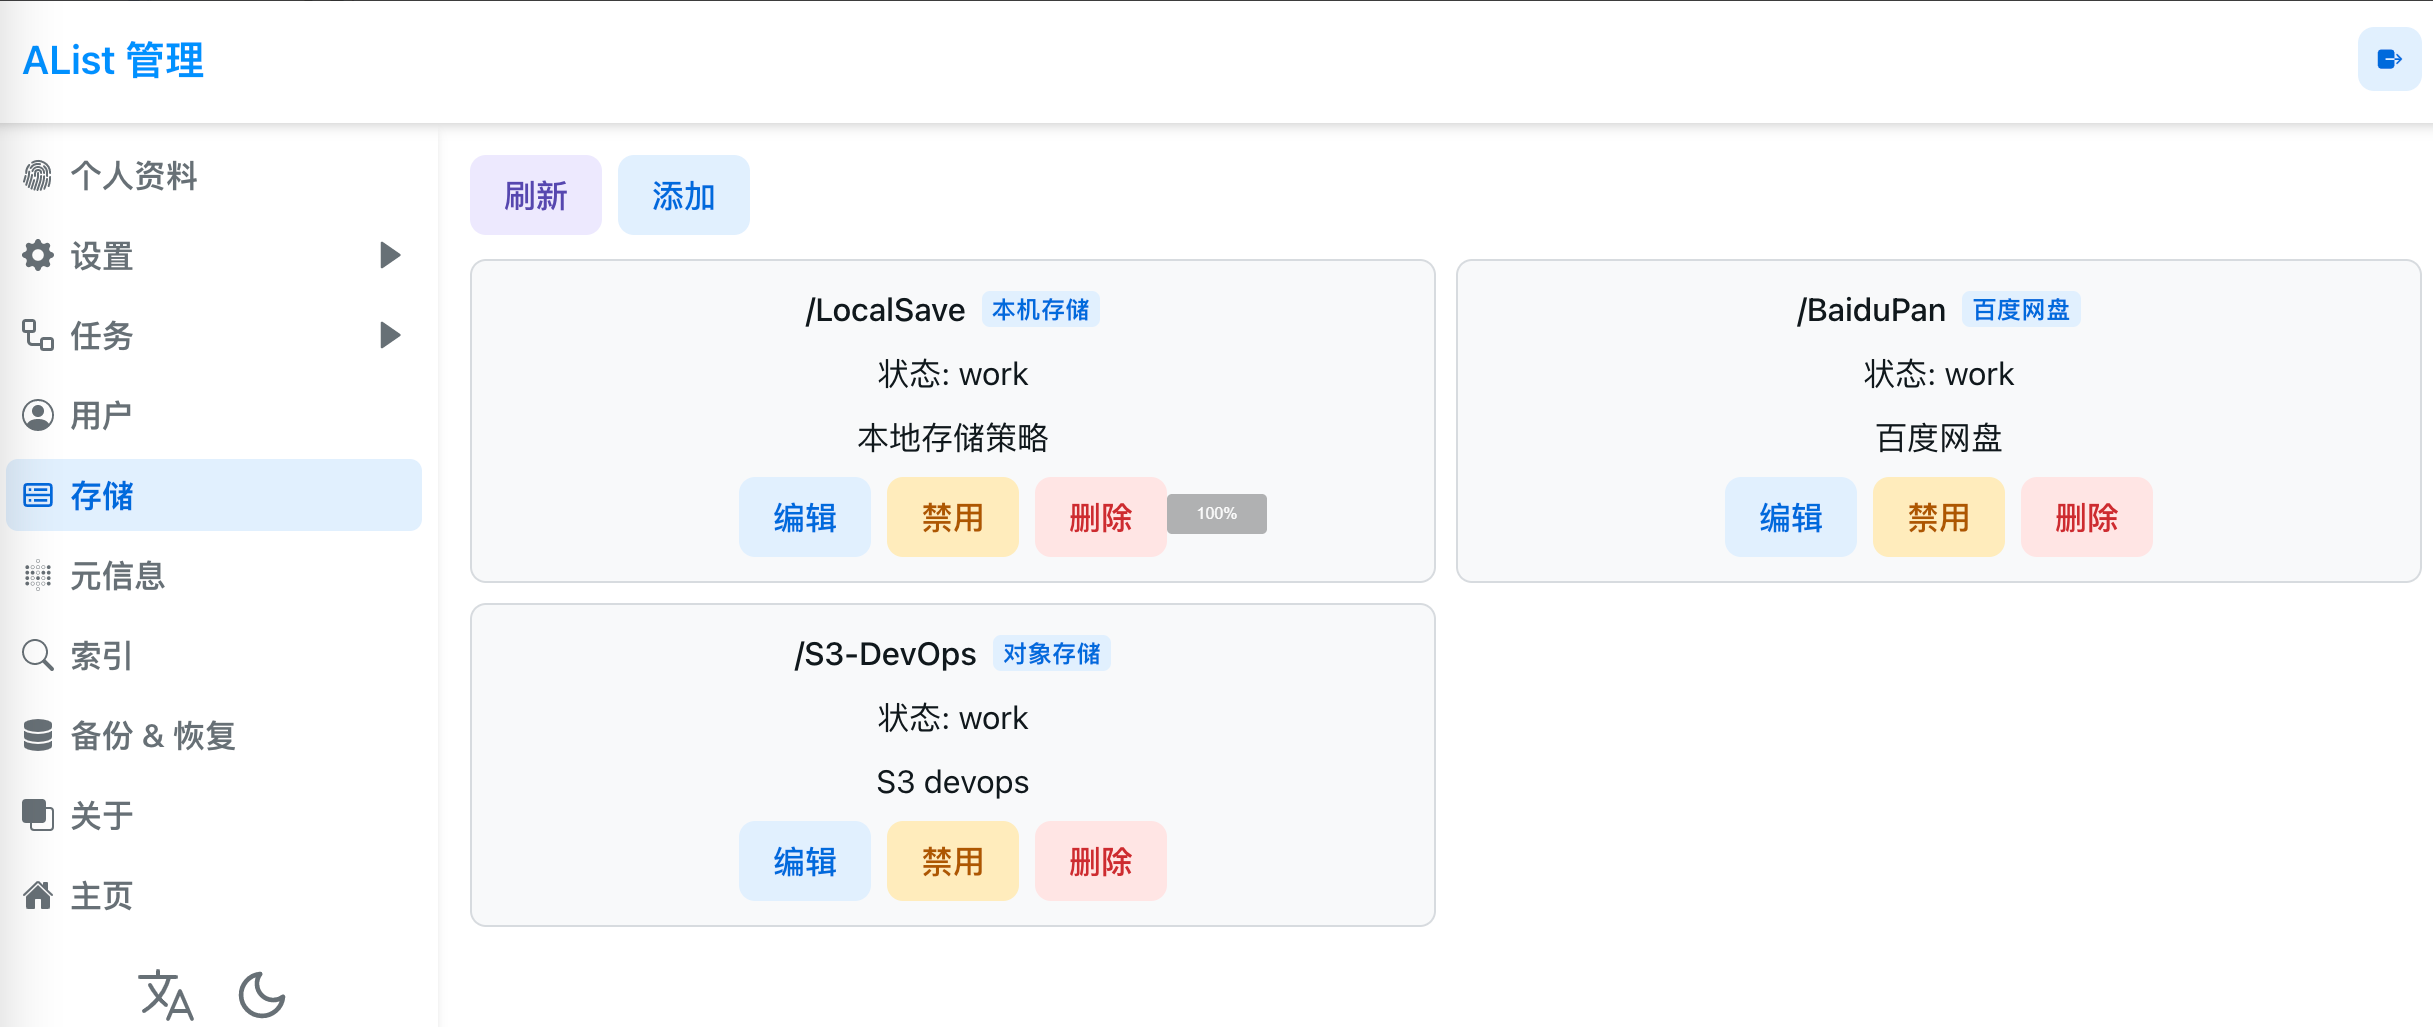
Task: Click the tasks flow icon
Action: 38,336
